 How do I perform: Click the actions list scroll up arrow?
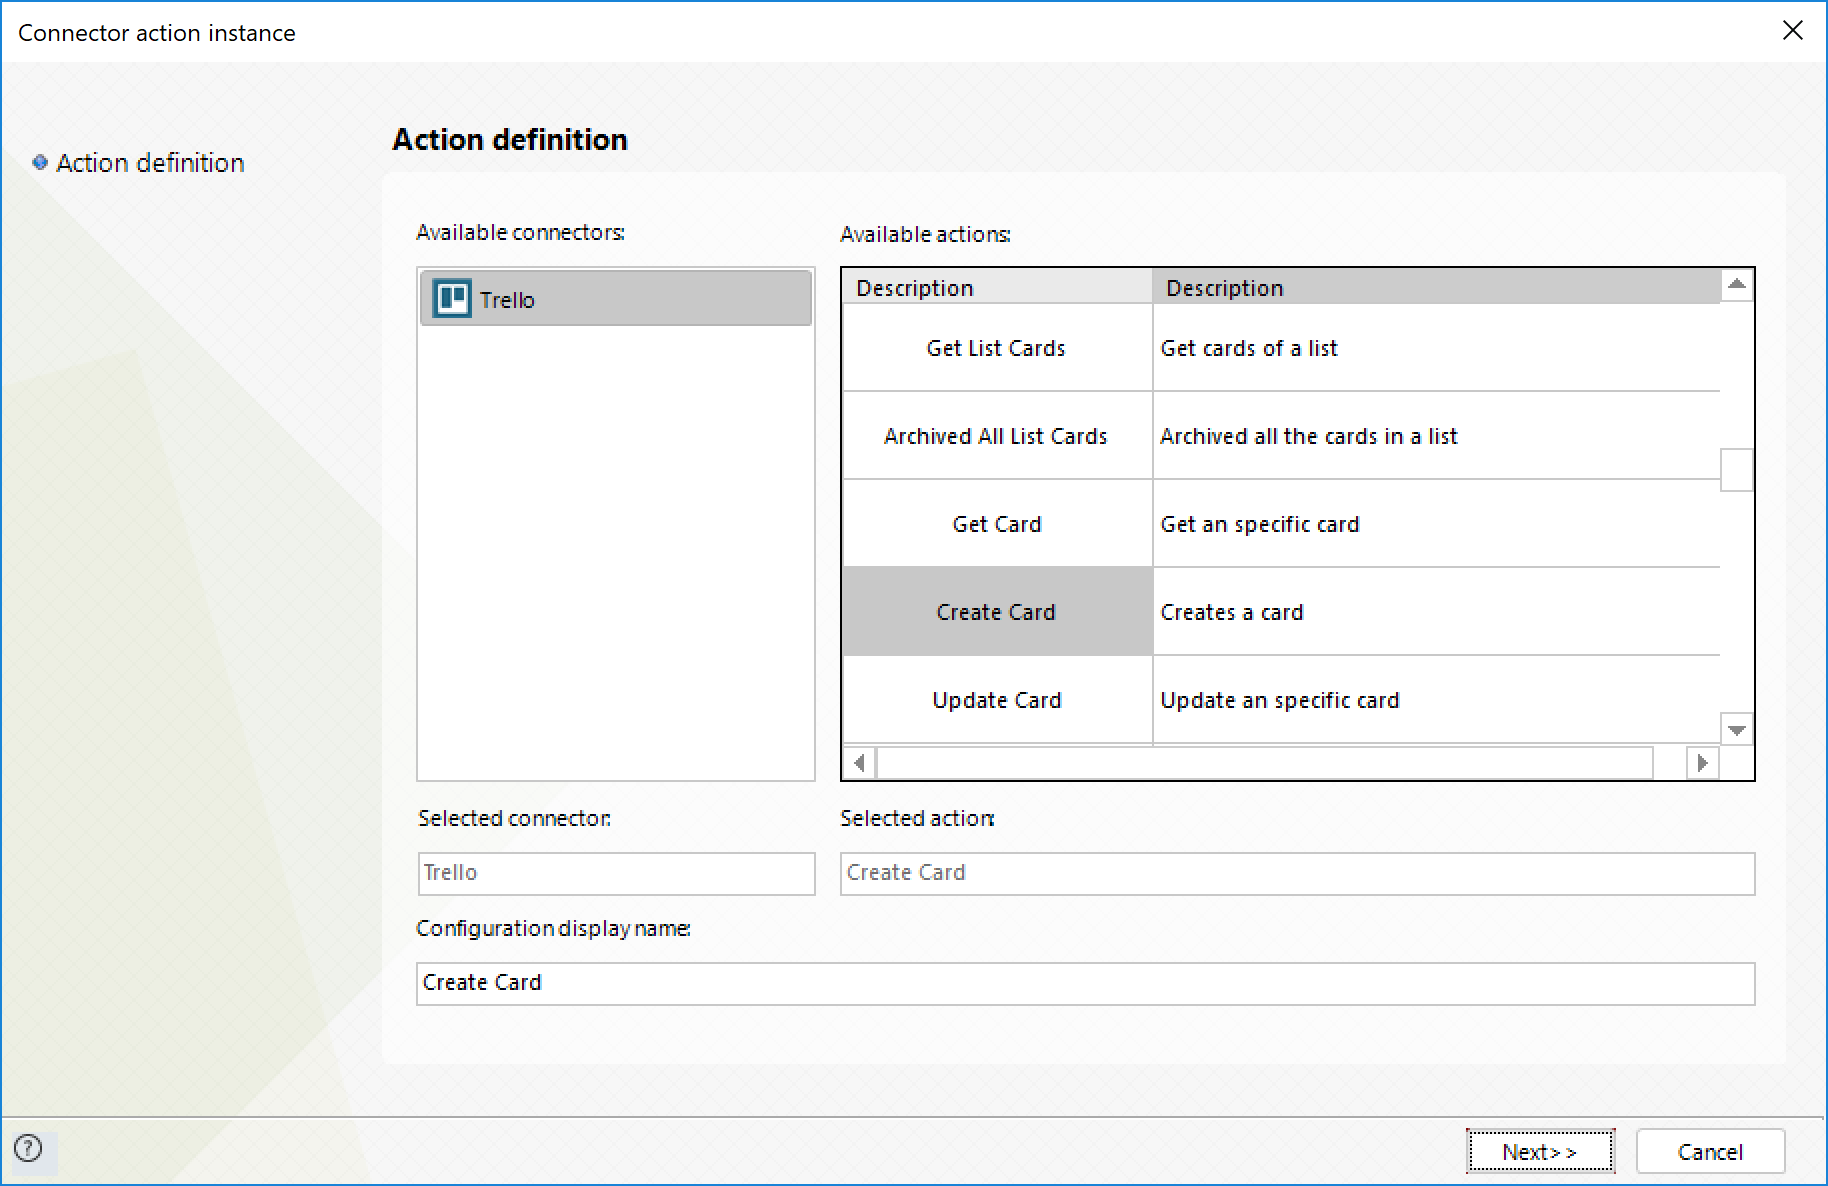pyautogui.click(x=1737, y=285)
